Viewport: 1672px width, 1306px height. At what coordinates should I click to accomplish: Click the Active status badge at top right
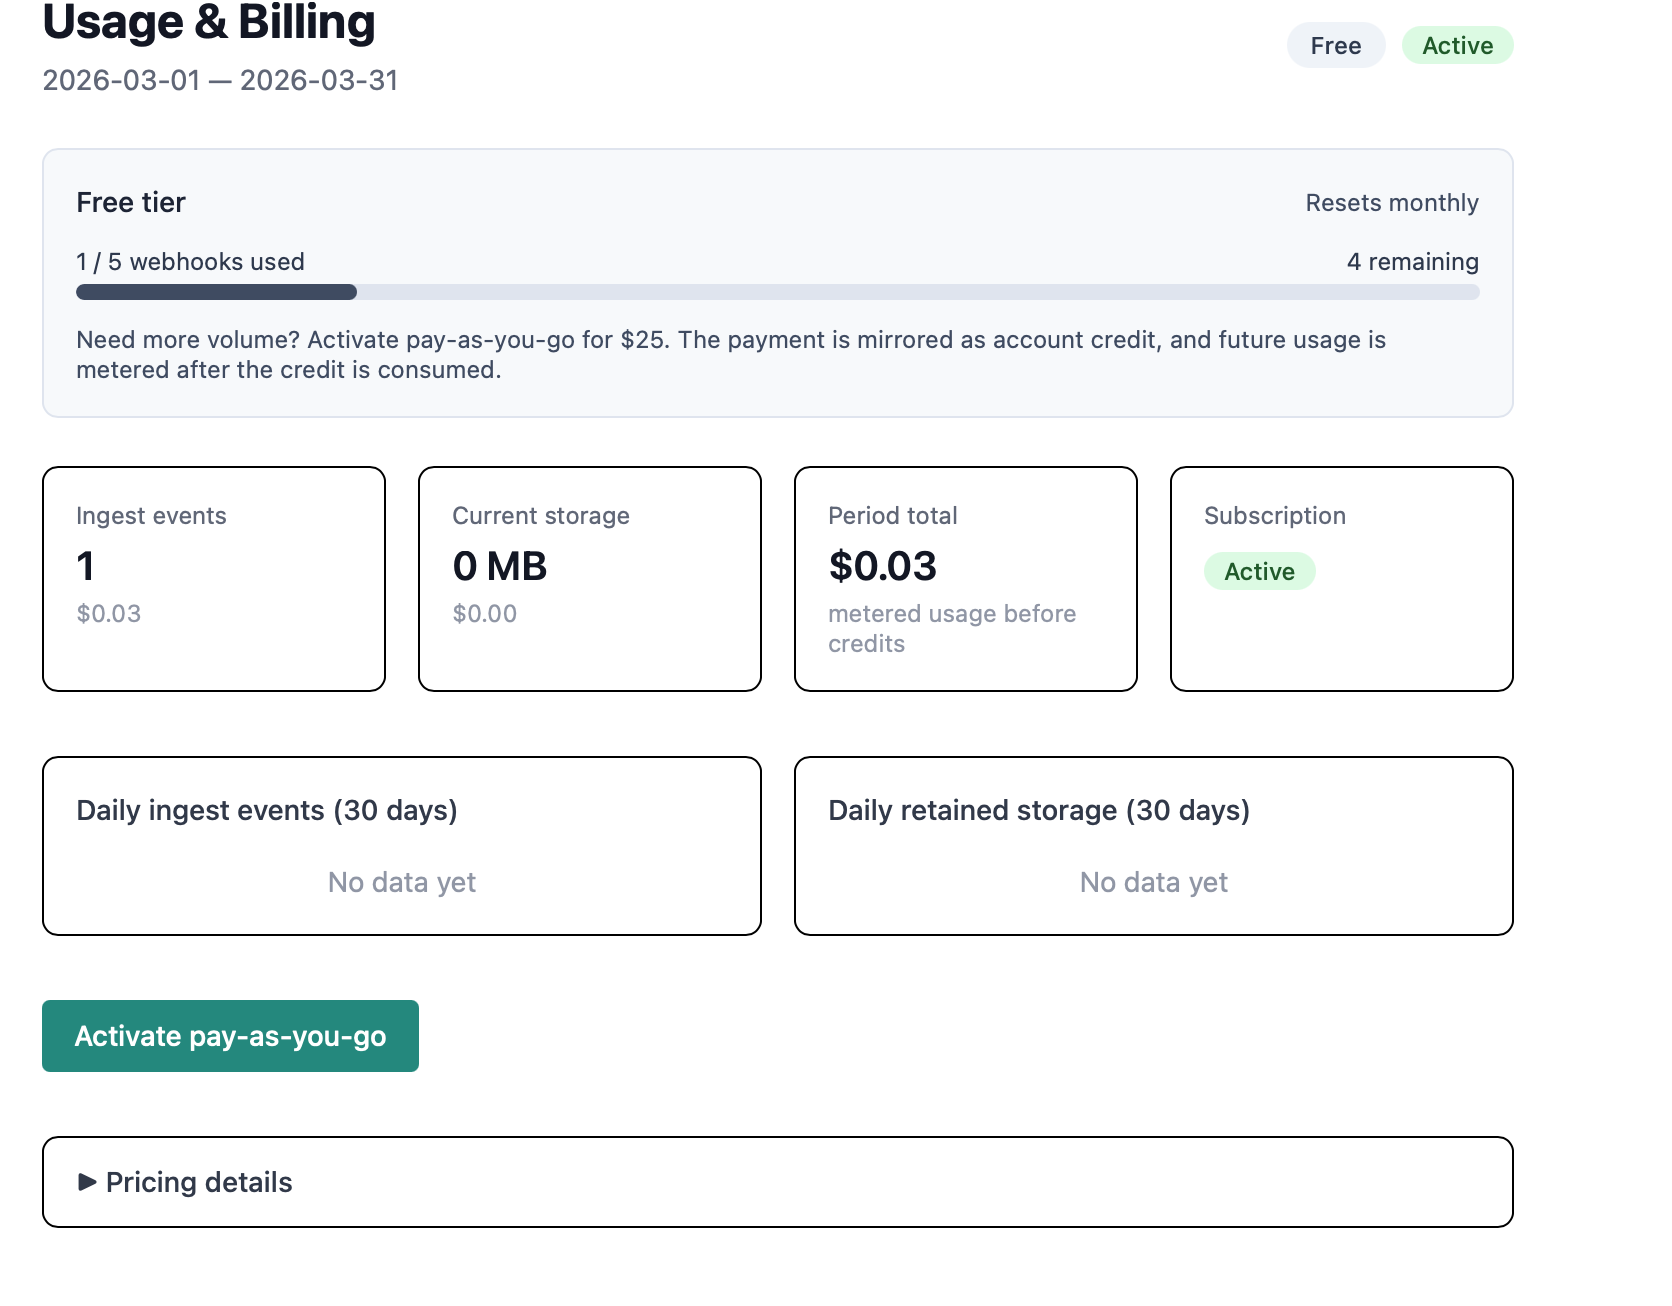pos(1457,45)
